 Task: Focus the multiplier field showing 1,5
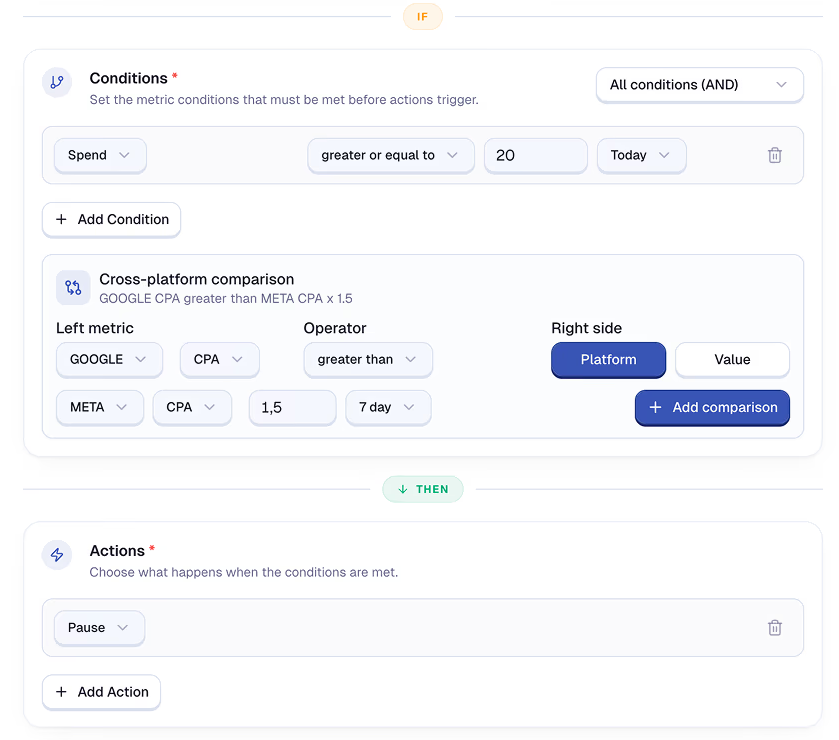point(292,407)
